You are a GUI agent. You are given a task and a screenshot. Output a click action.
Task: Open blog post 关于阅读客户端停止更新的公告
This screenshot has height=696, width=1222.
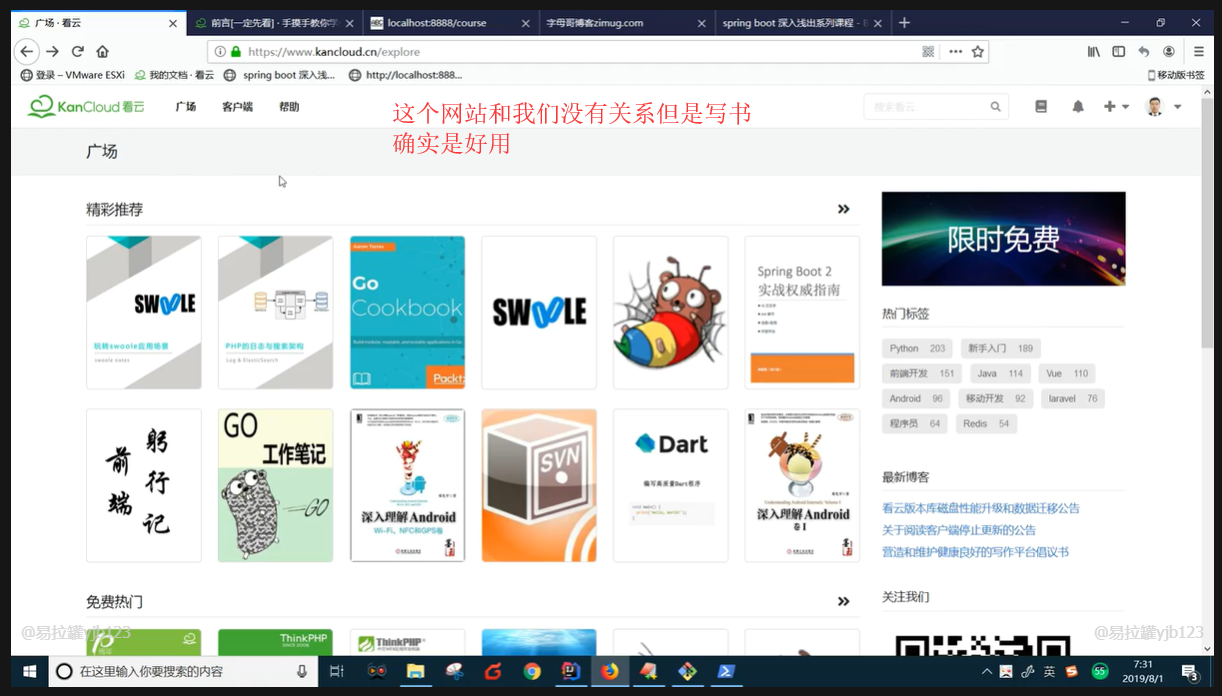click(959, 530)
